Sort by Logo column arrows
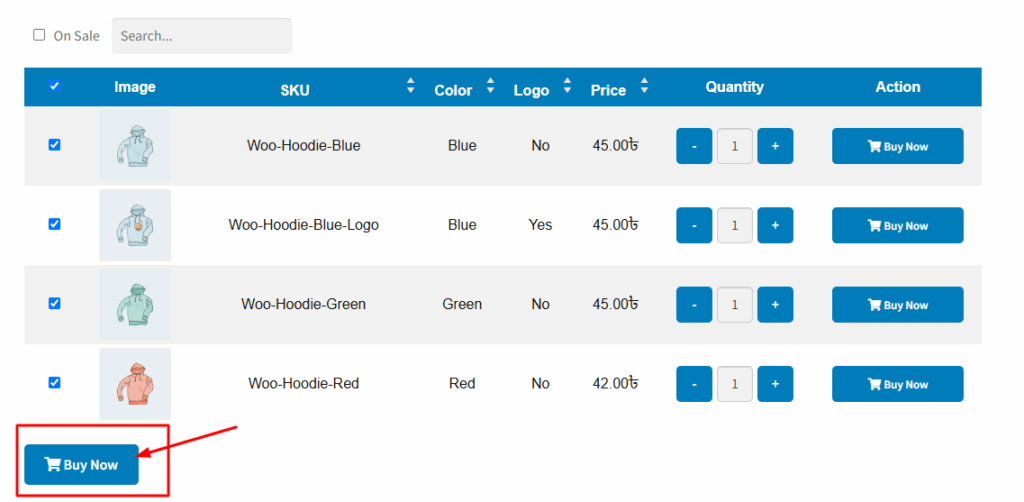The image size is (1024, 502). [568, 86]
